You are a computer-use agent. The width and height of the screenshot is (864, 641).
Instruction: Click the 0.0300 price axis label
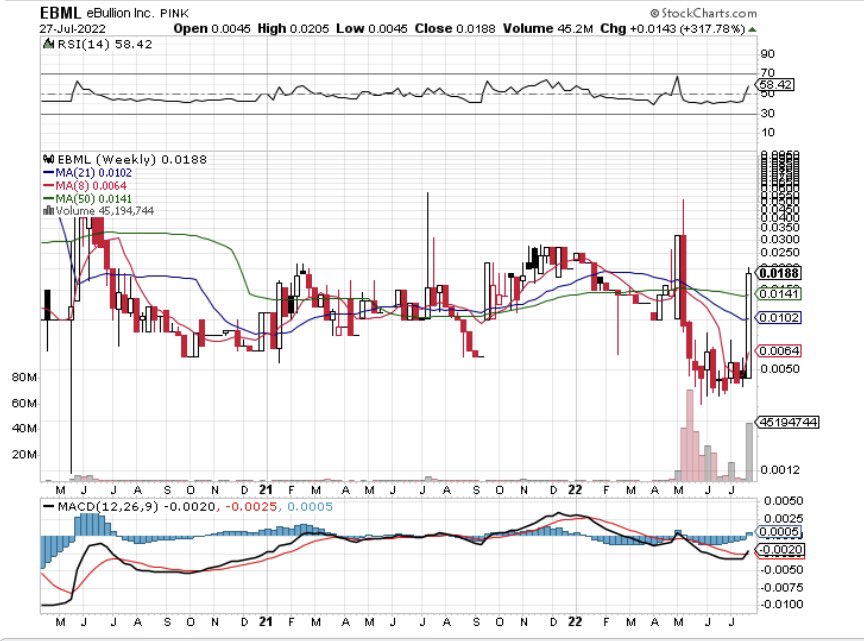[x=780, y=239]
